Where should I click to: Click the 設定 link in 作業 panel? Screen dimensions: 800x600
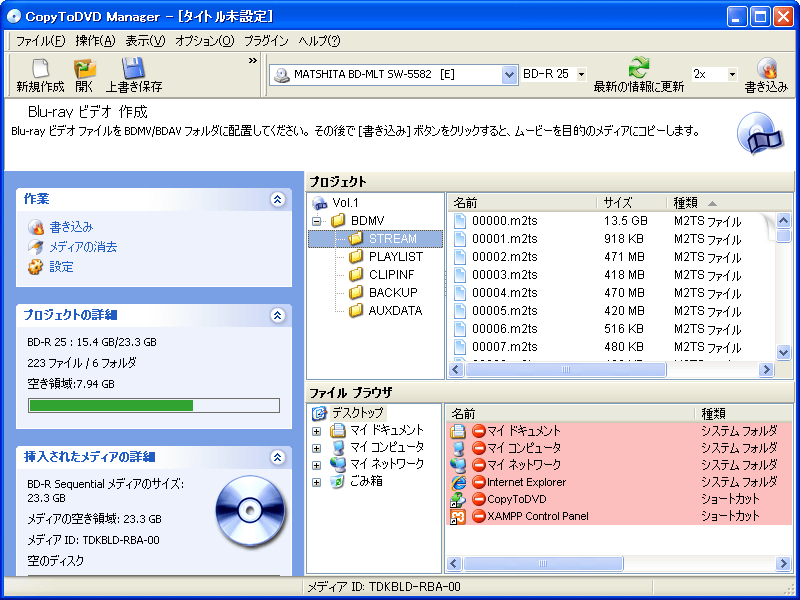61,267
